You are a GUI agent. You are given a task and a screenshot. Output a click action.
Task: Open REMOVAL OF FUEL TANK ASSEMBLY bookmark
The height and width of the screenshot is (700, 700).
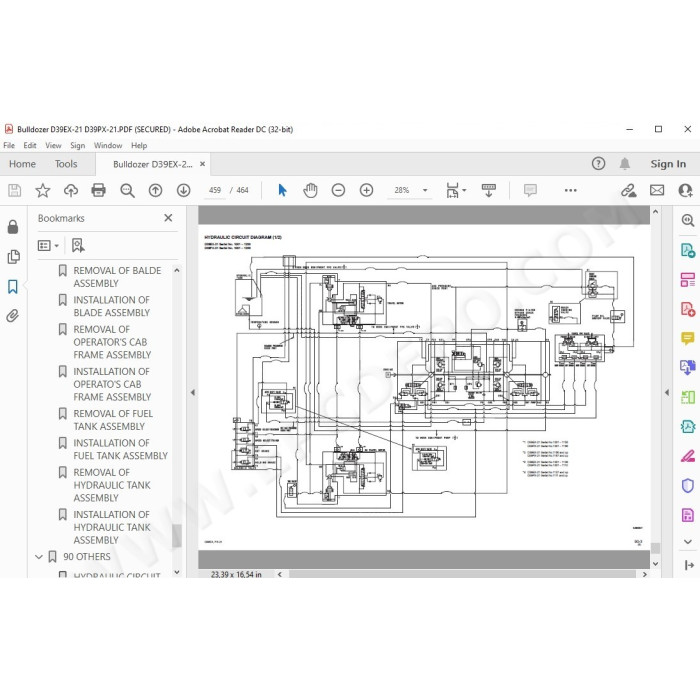click(113, 420)
